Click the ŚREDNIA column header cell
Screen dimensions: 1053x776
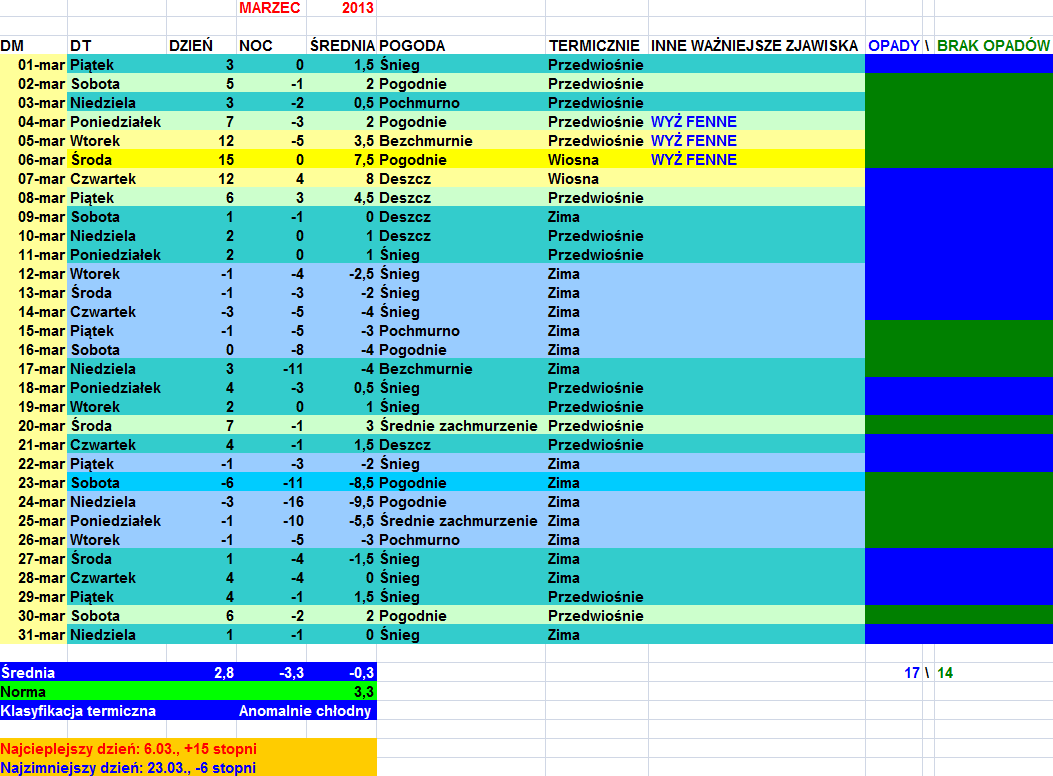point(342,46)
